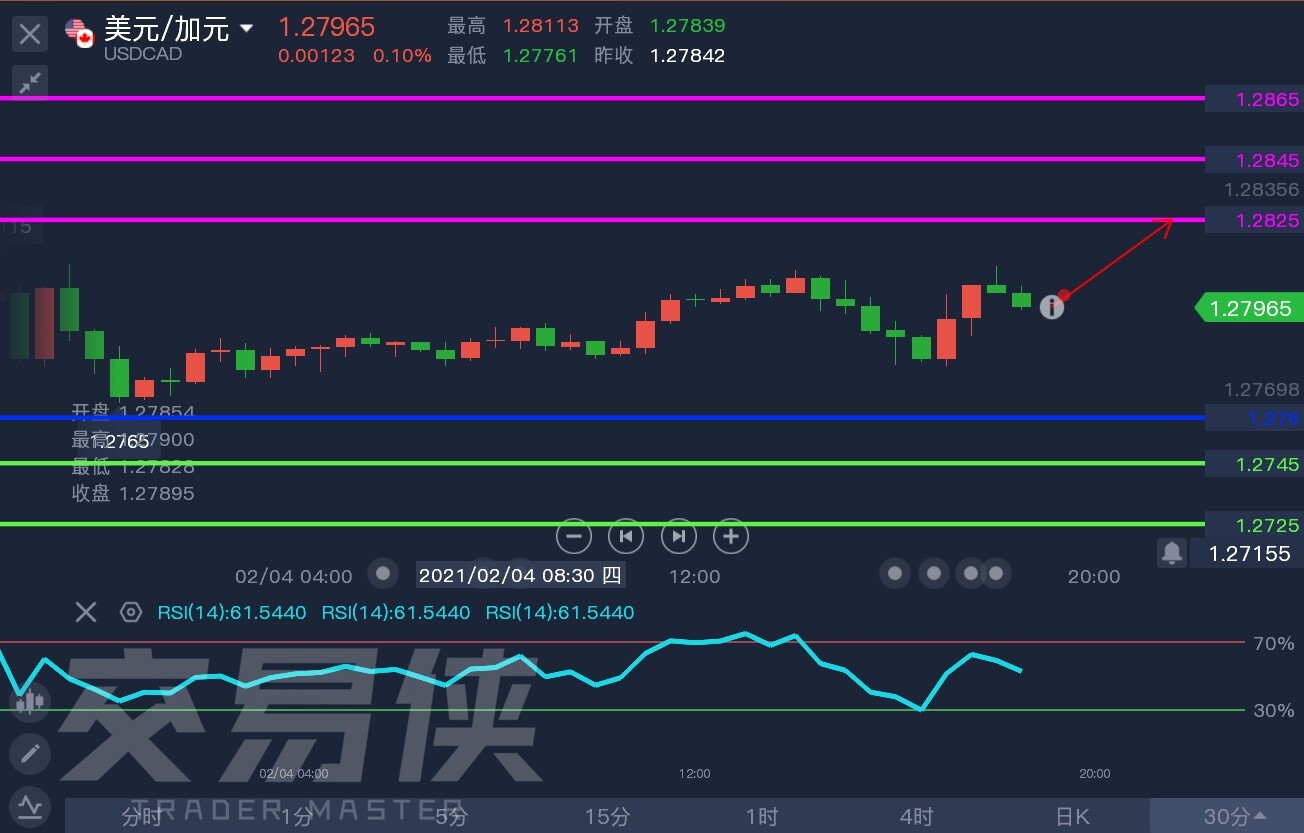This screenshot has height=833, width=1304.
Task: Click the 1.28356 axis price label
Action: [1262, 189]
